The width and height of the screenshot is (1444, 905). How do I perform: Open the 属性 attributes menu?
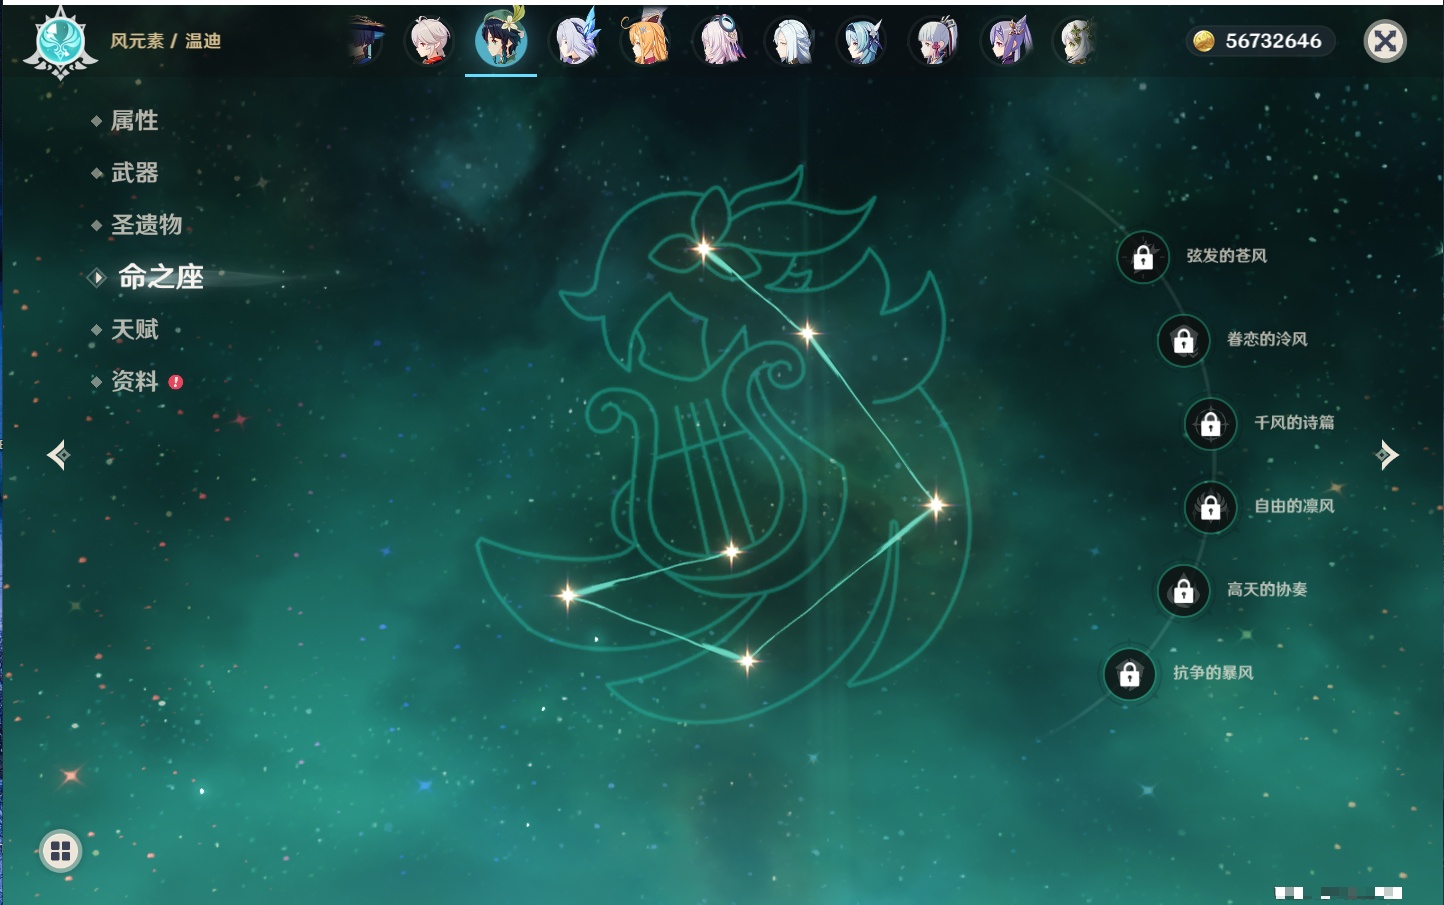(x=134, y=121)
